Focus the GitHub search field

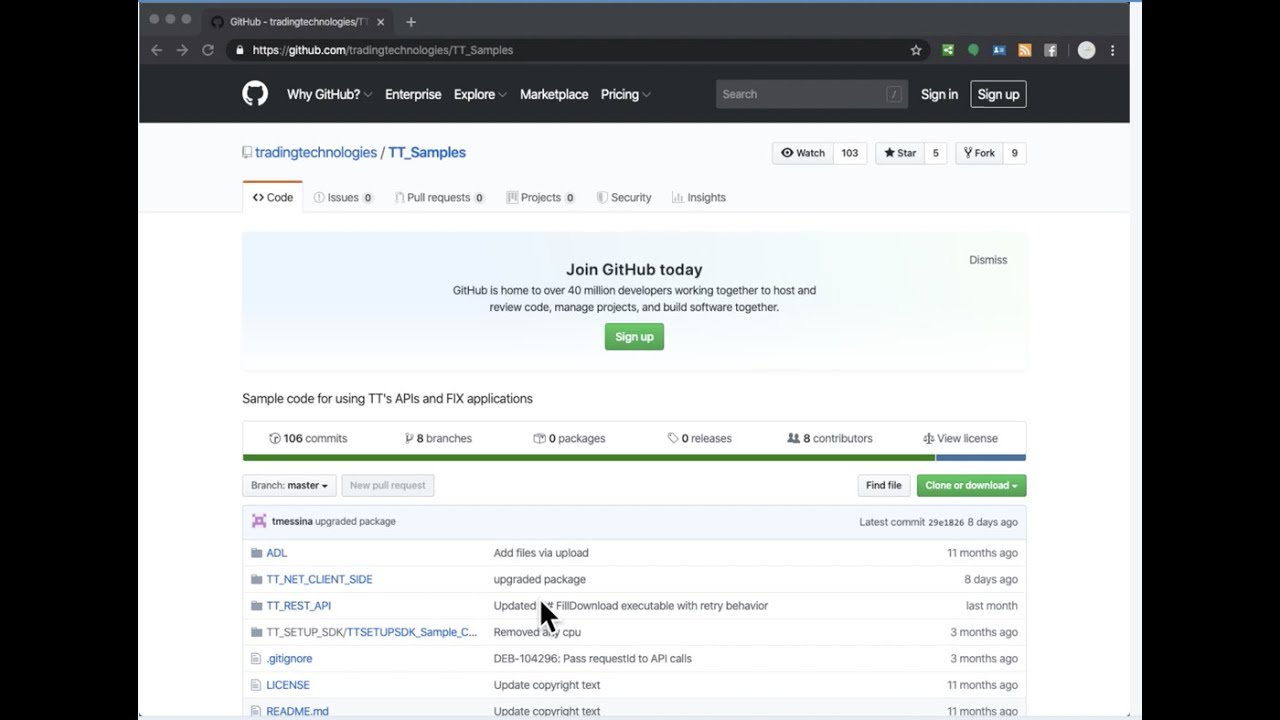pos(812,94)
